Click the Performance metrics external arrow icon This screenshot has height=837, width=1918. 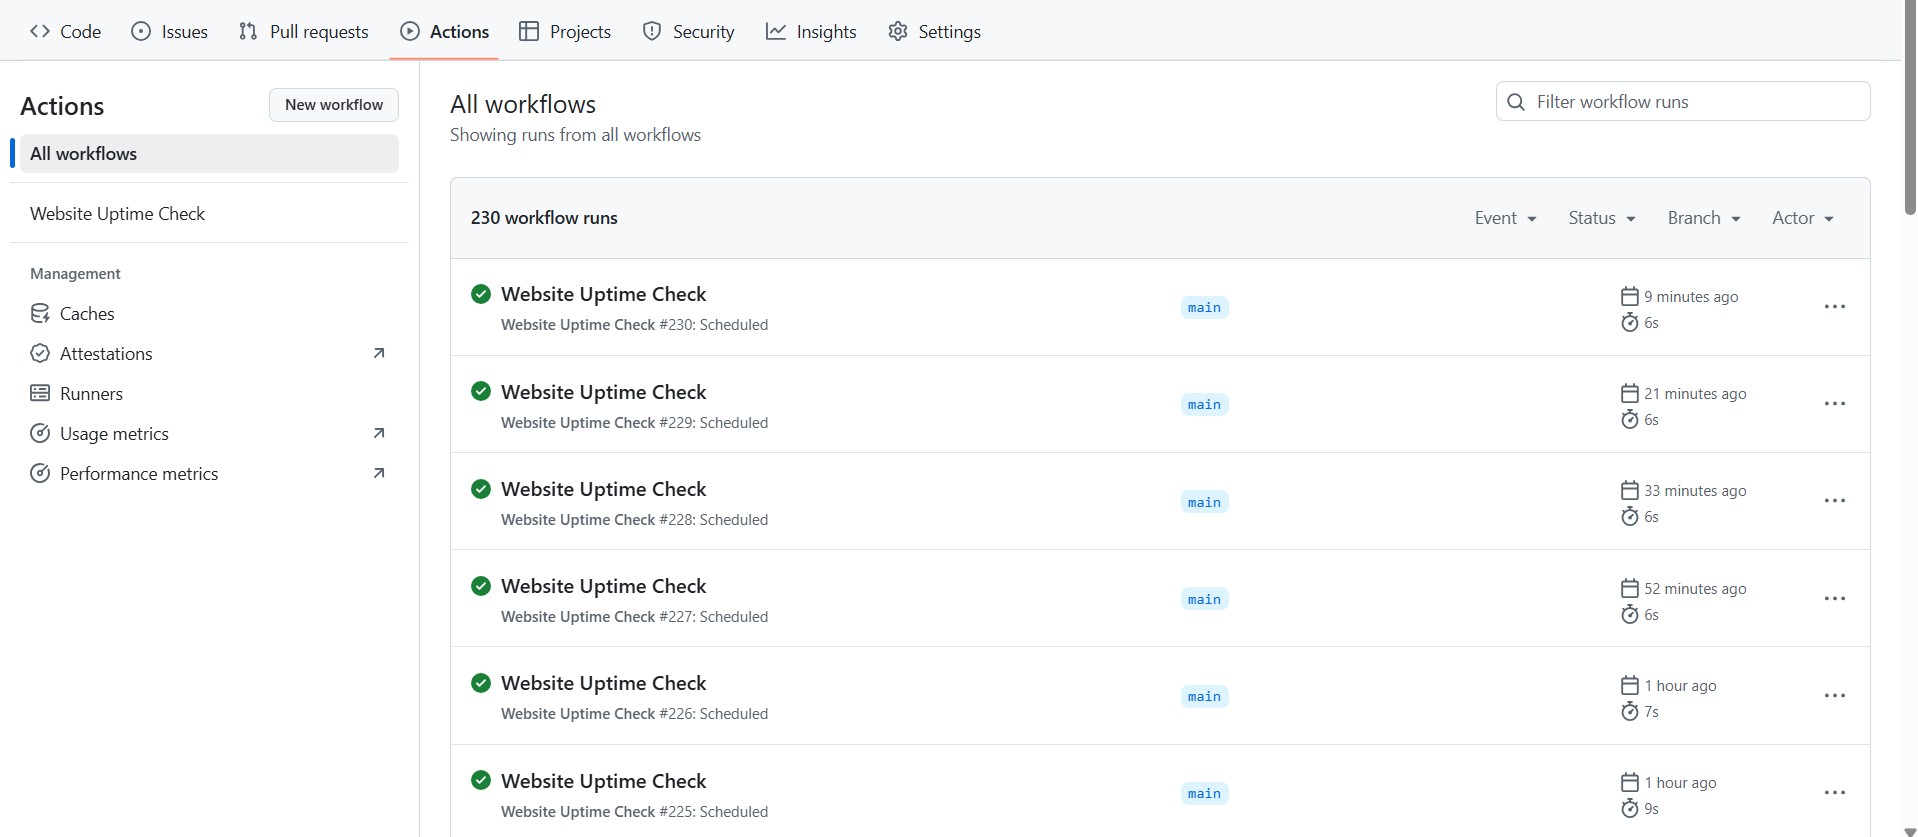point(379,473)
